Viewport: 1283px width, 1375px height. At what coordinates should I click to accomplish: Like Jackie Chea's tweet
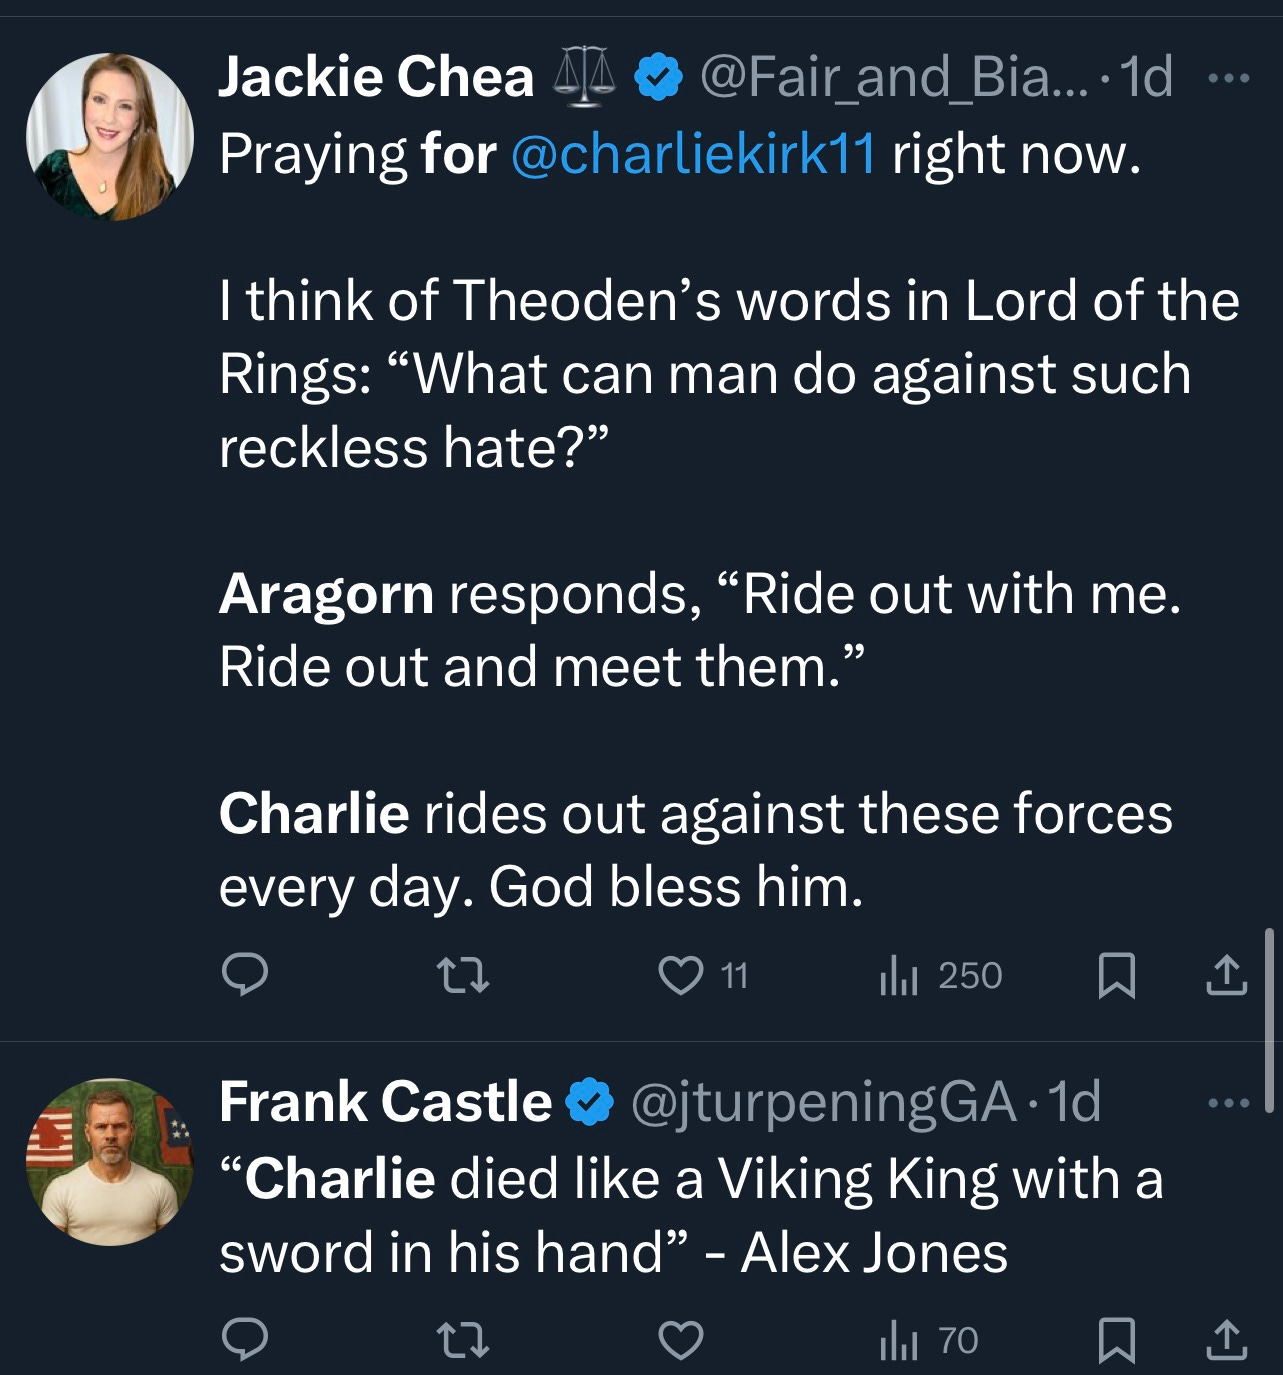pos(681,975)
